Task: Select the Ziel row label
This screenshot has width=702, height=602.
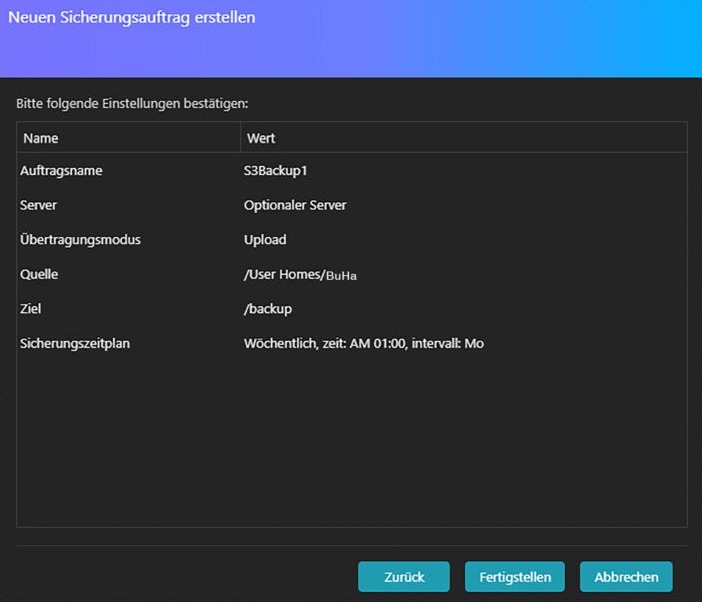Action: click(x=30, y=308)
